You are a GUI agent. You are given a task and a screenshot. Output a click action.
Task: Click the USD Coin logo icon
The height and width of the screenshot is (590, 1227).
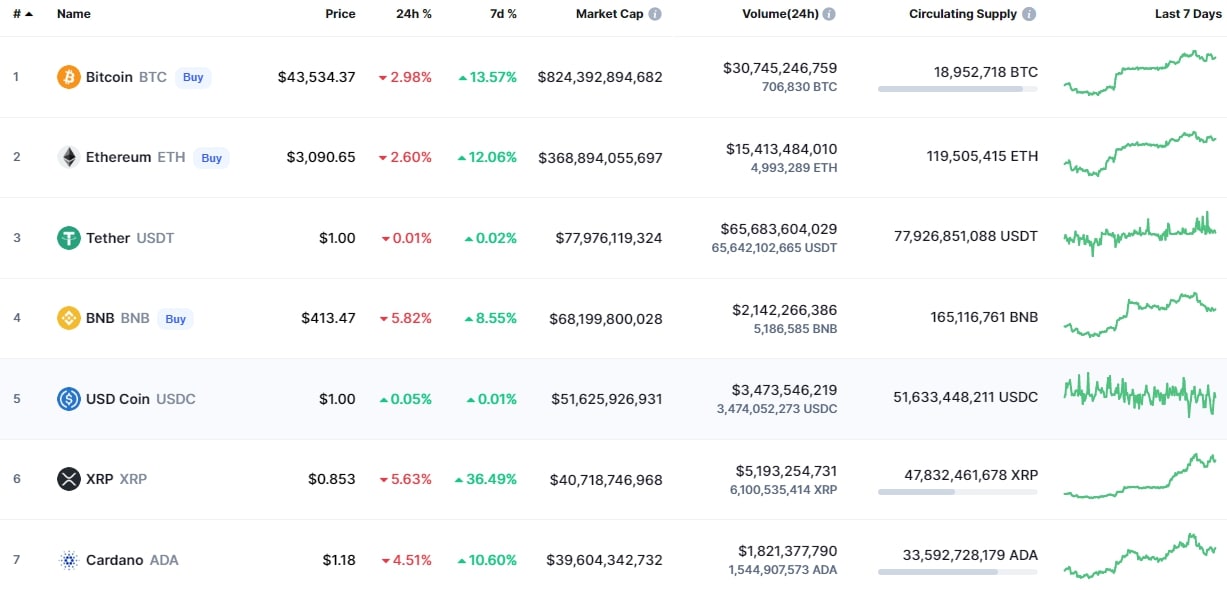[69, 399]
